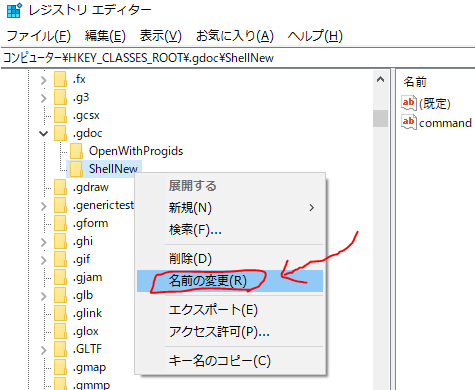The image size is (475, 390).
Task: Click the string icon beside command
Action: [x=409, y=122]
